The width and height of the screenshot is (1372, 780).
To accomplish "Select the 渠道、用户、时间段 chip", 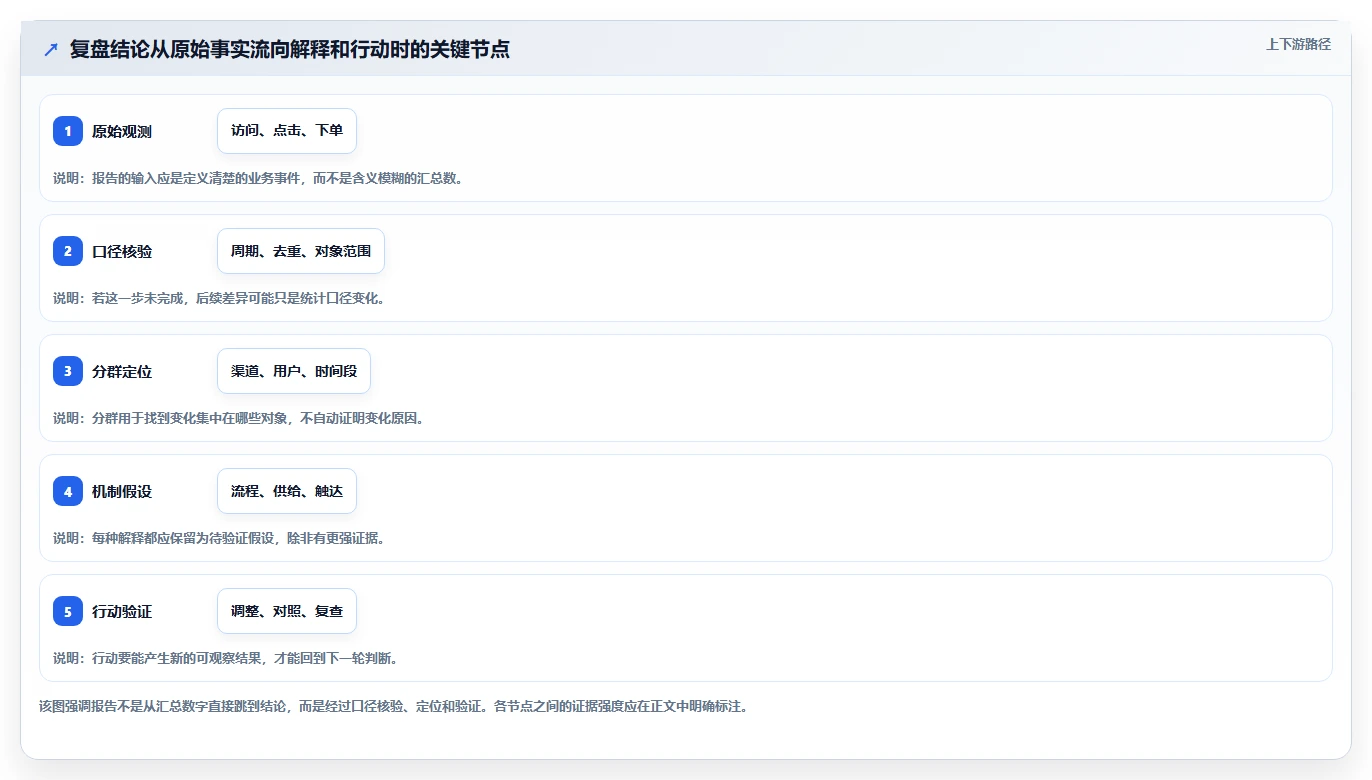I will coord(294,371).
